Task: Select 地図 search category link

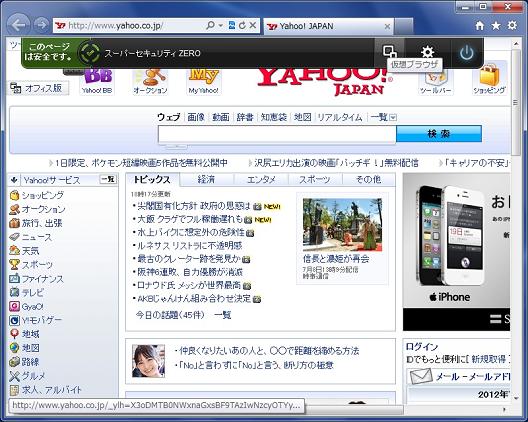Action: coord(302,117)
